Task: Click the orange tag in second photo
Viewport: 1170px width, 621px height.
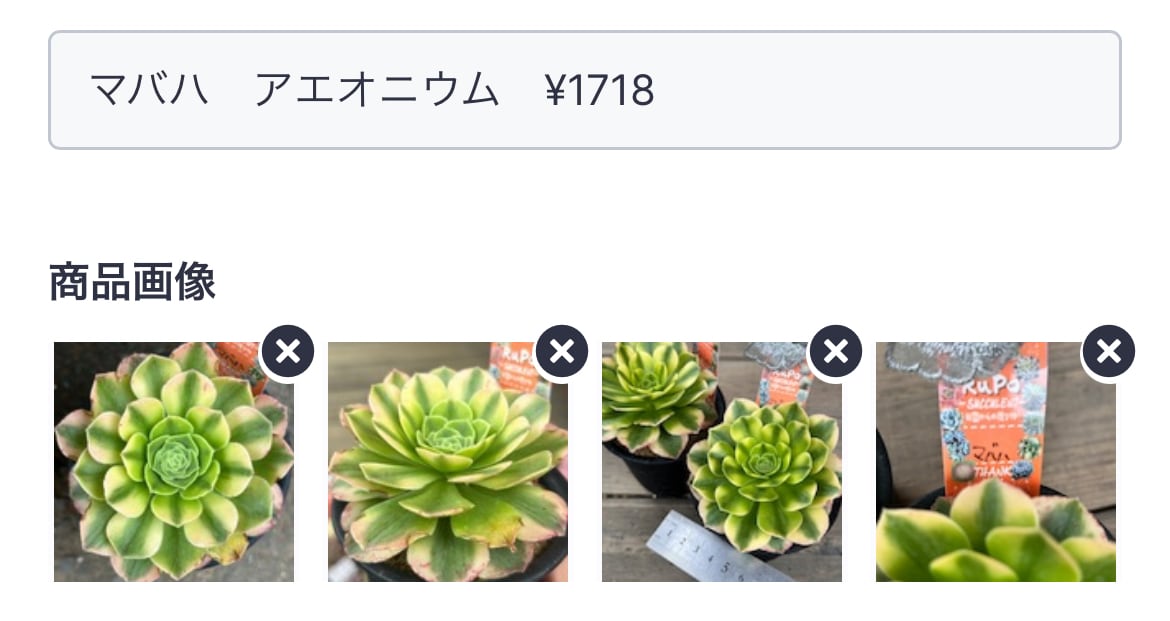Action: pos(515,367)
